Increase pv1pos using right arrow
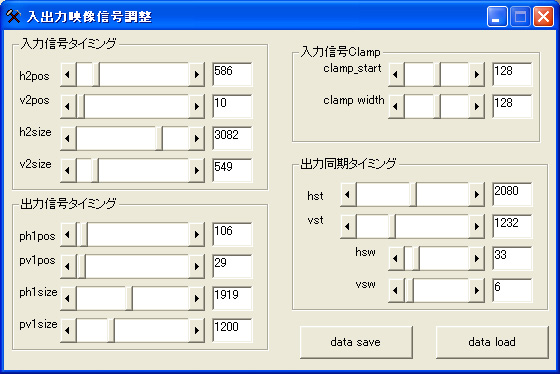This screenshot has width=560, height=374. (197, 266)
